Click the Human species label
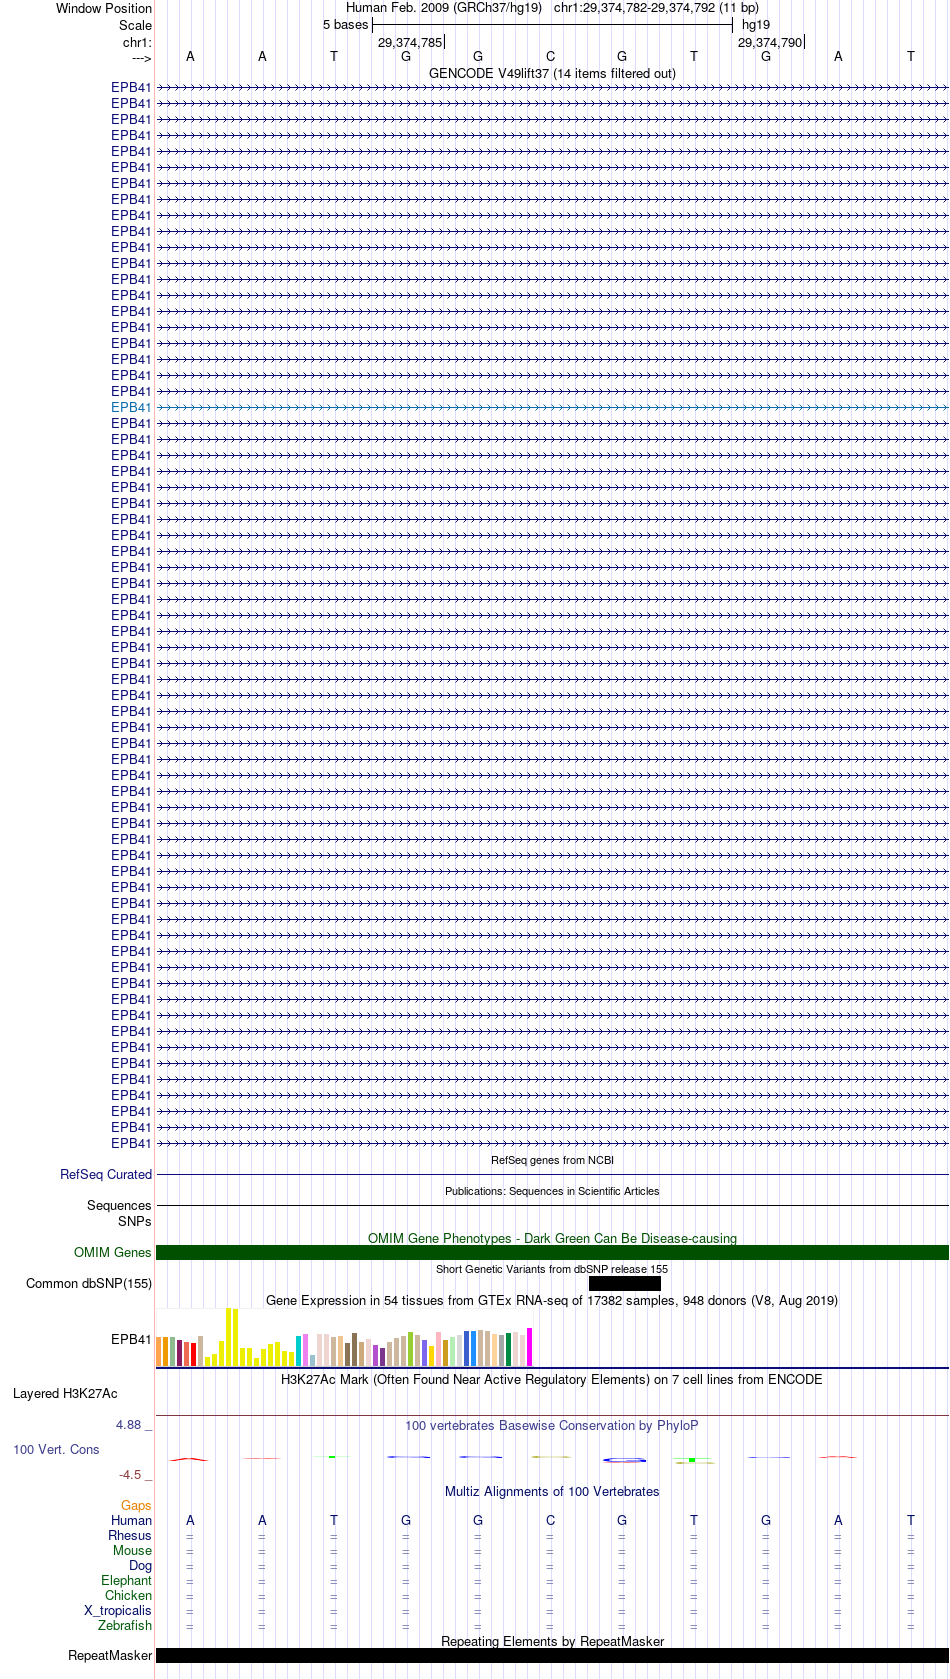Image resolution: width=950 pixels, height=1679 pixels. click(131, 1520)
